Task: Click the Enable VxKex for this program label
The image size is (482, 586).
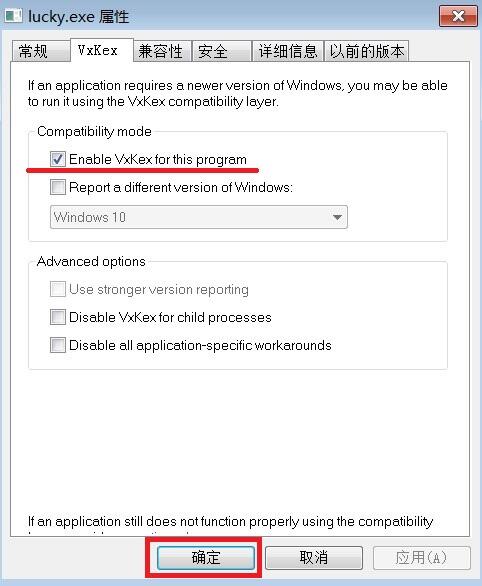Action: point(158,160)
